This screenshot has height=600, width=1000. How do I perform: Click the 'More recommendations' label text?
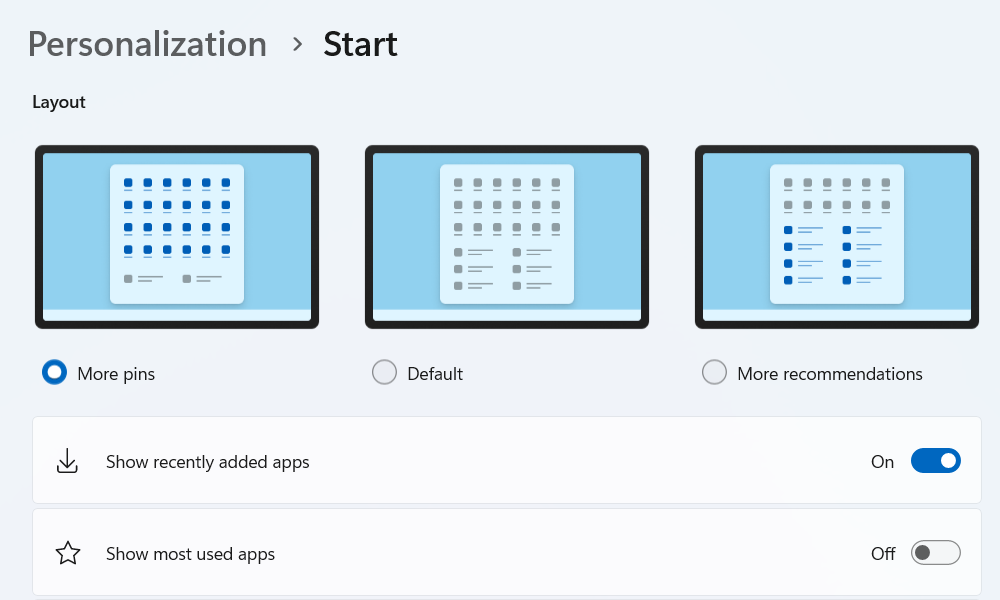tap(830, 374)
